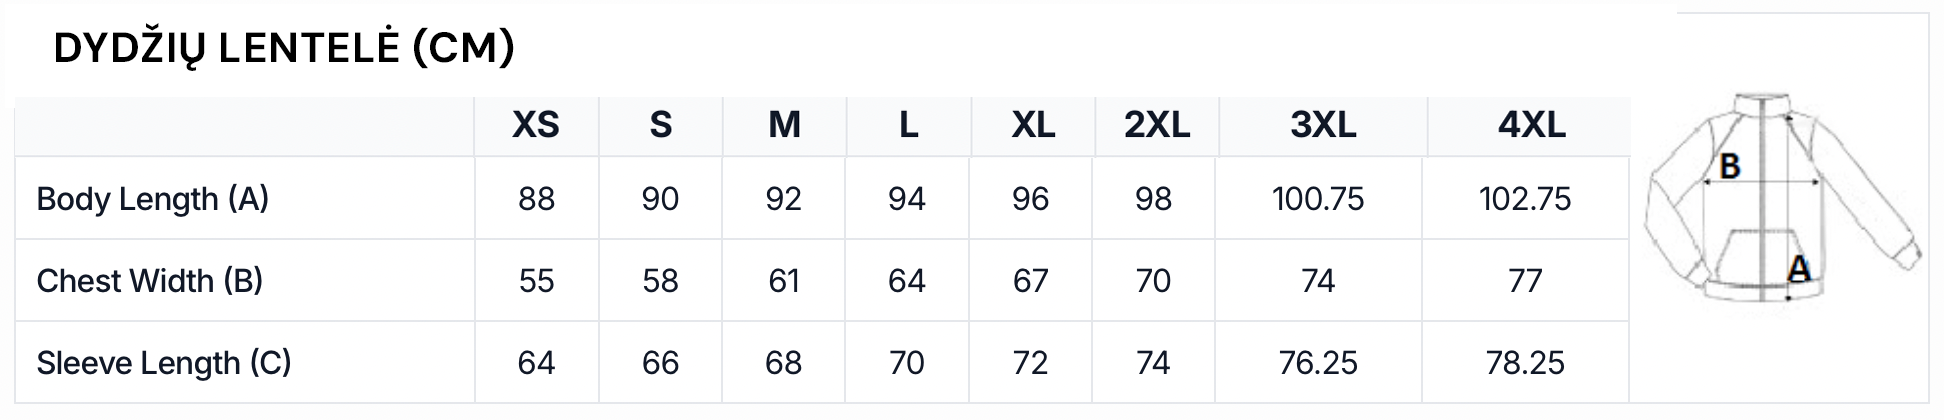Select the S size column header

pos(660,125)
